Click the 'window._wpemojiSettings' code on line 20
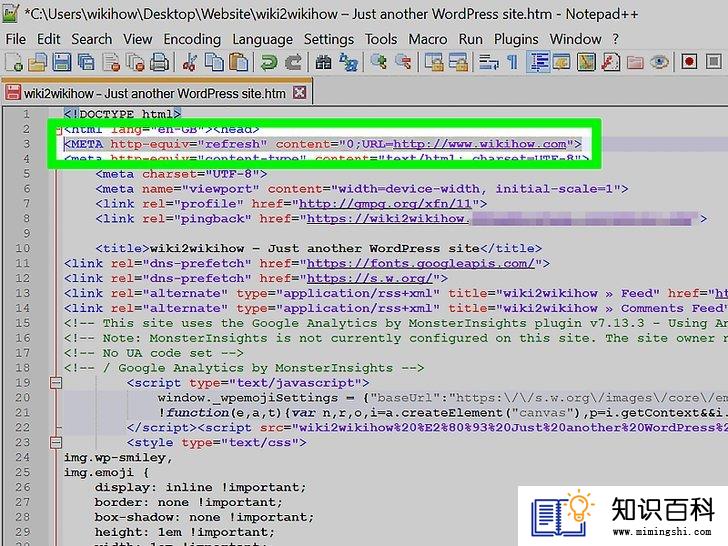The width and height of the screenshot is (728, 546). click(248, 398)
